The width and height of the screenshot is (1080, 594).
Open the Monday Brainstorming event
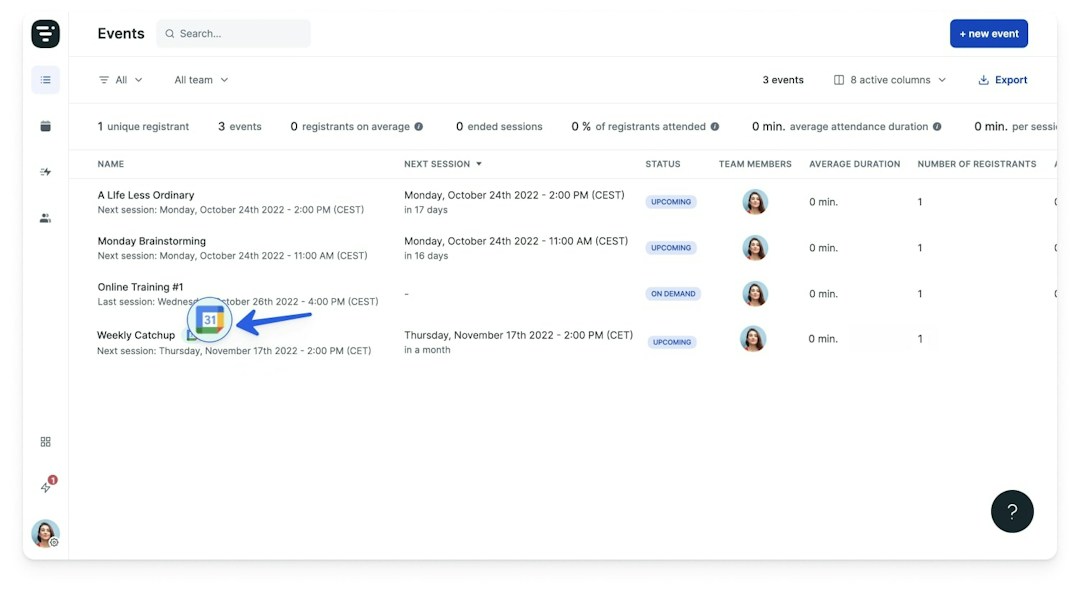[152, 241]
